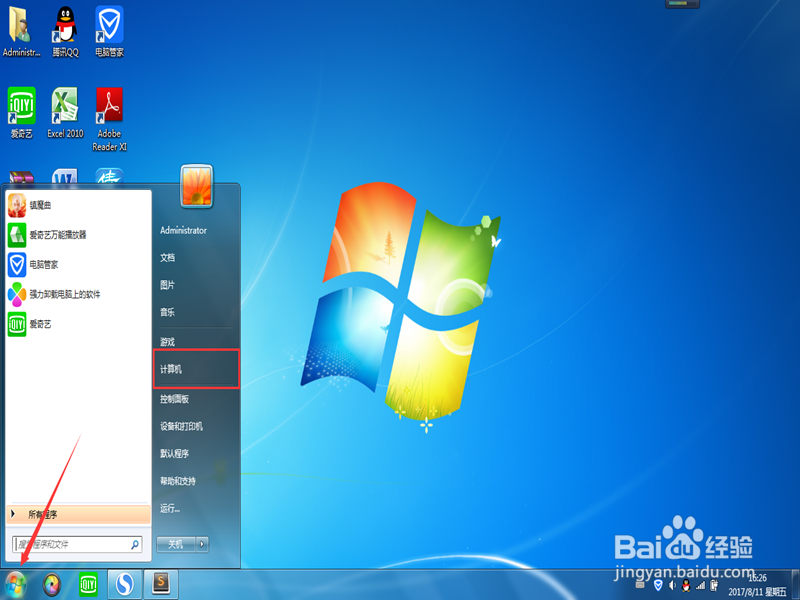Expand 所有程序 all programs list
The width and height of the screenshot is (800, 600).
pyautogui.click(x=79, y=514)
